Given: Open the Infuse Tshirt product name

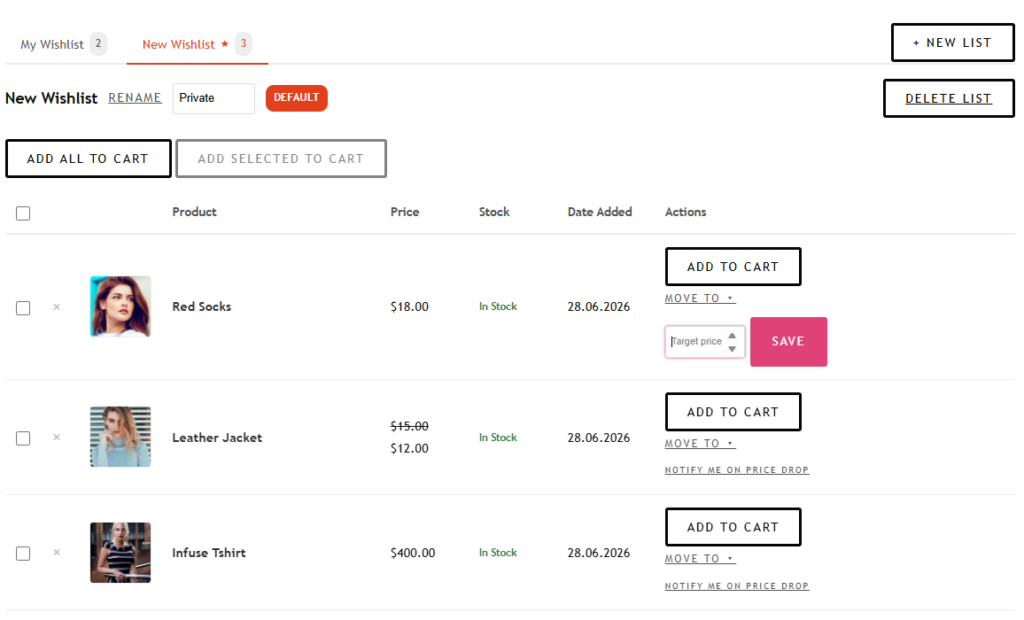Looking at the screenshot, I should point(209,553).
